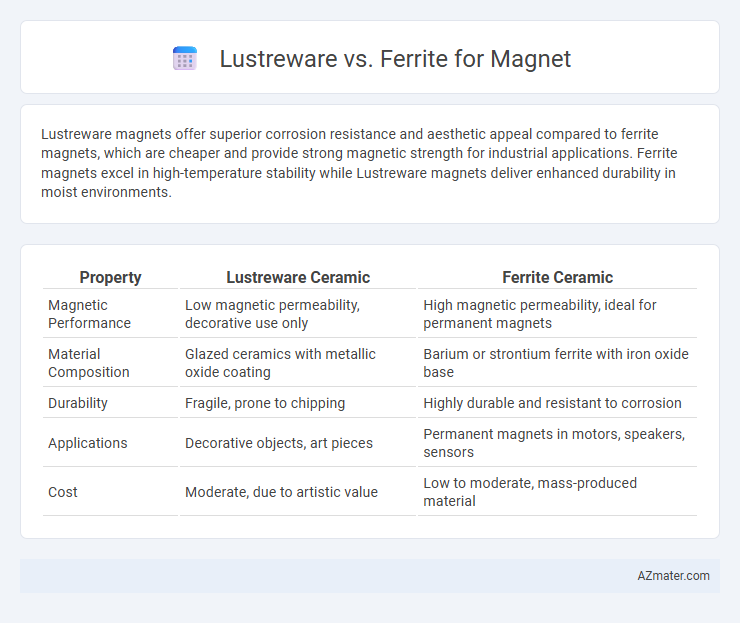Click cell 'Barium or strontium ferrite with iron oxide base'
This screenshot has width=740, height=623.
[x=556, y=363]
